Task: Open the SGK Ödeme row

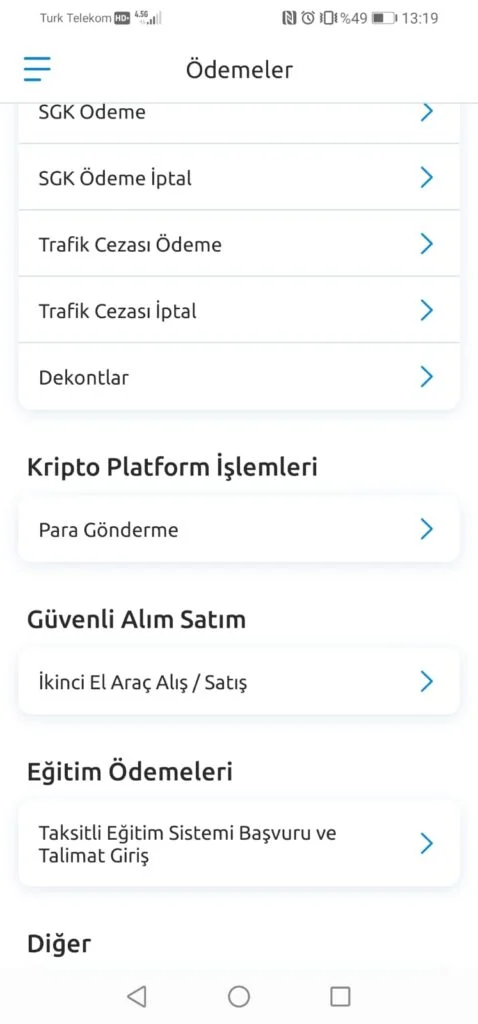Action: pyautogui.click(x=239, y=116)
